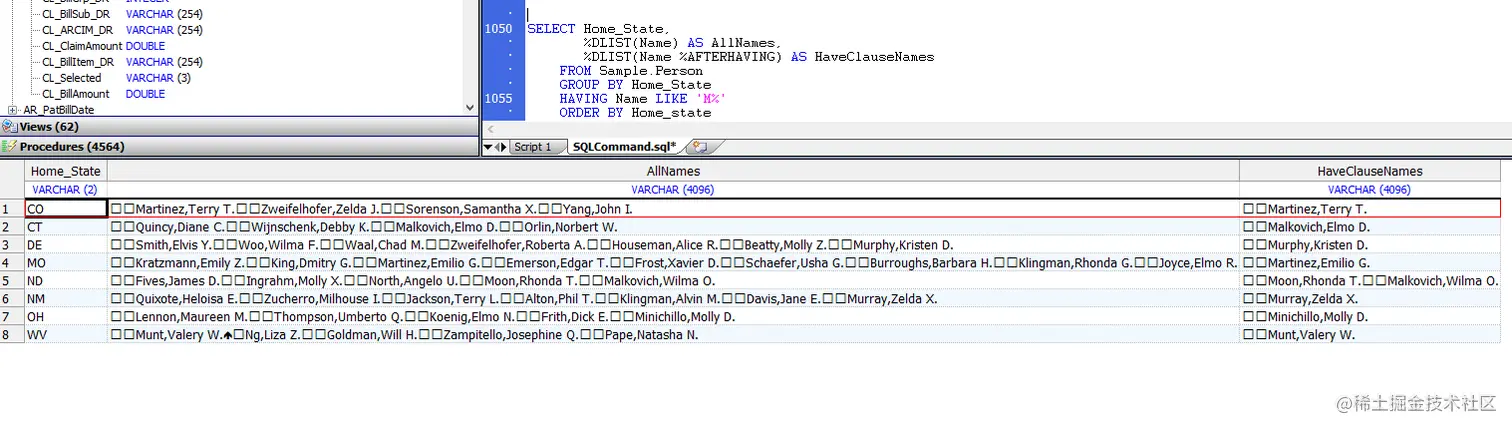Image resolution: width=1512 pixels, height=429 pixels.
Task: Select the AR_PatBillDate table name
Action: 59,110
